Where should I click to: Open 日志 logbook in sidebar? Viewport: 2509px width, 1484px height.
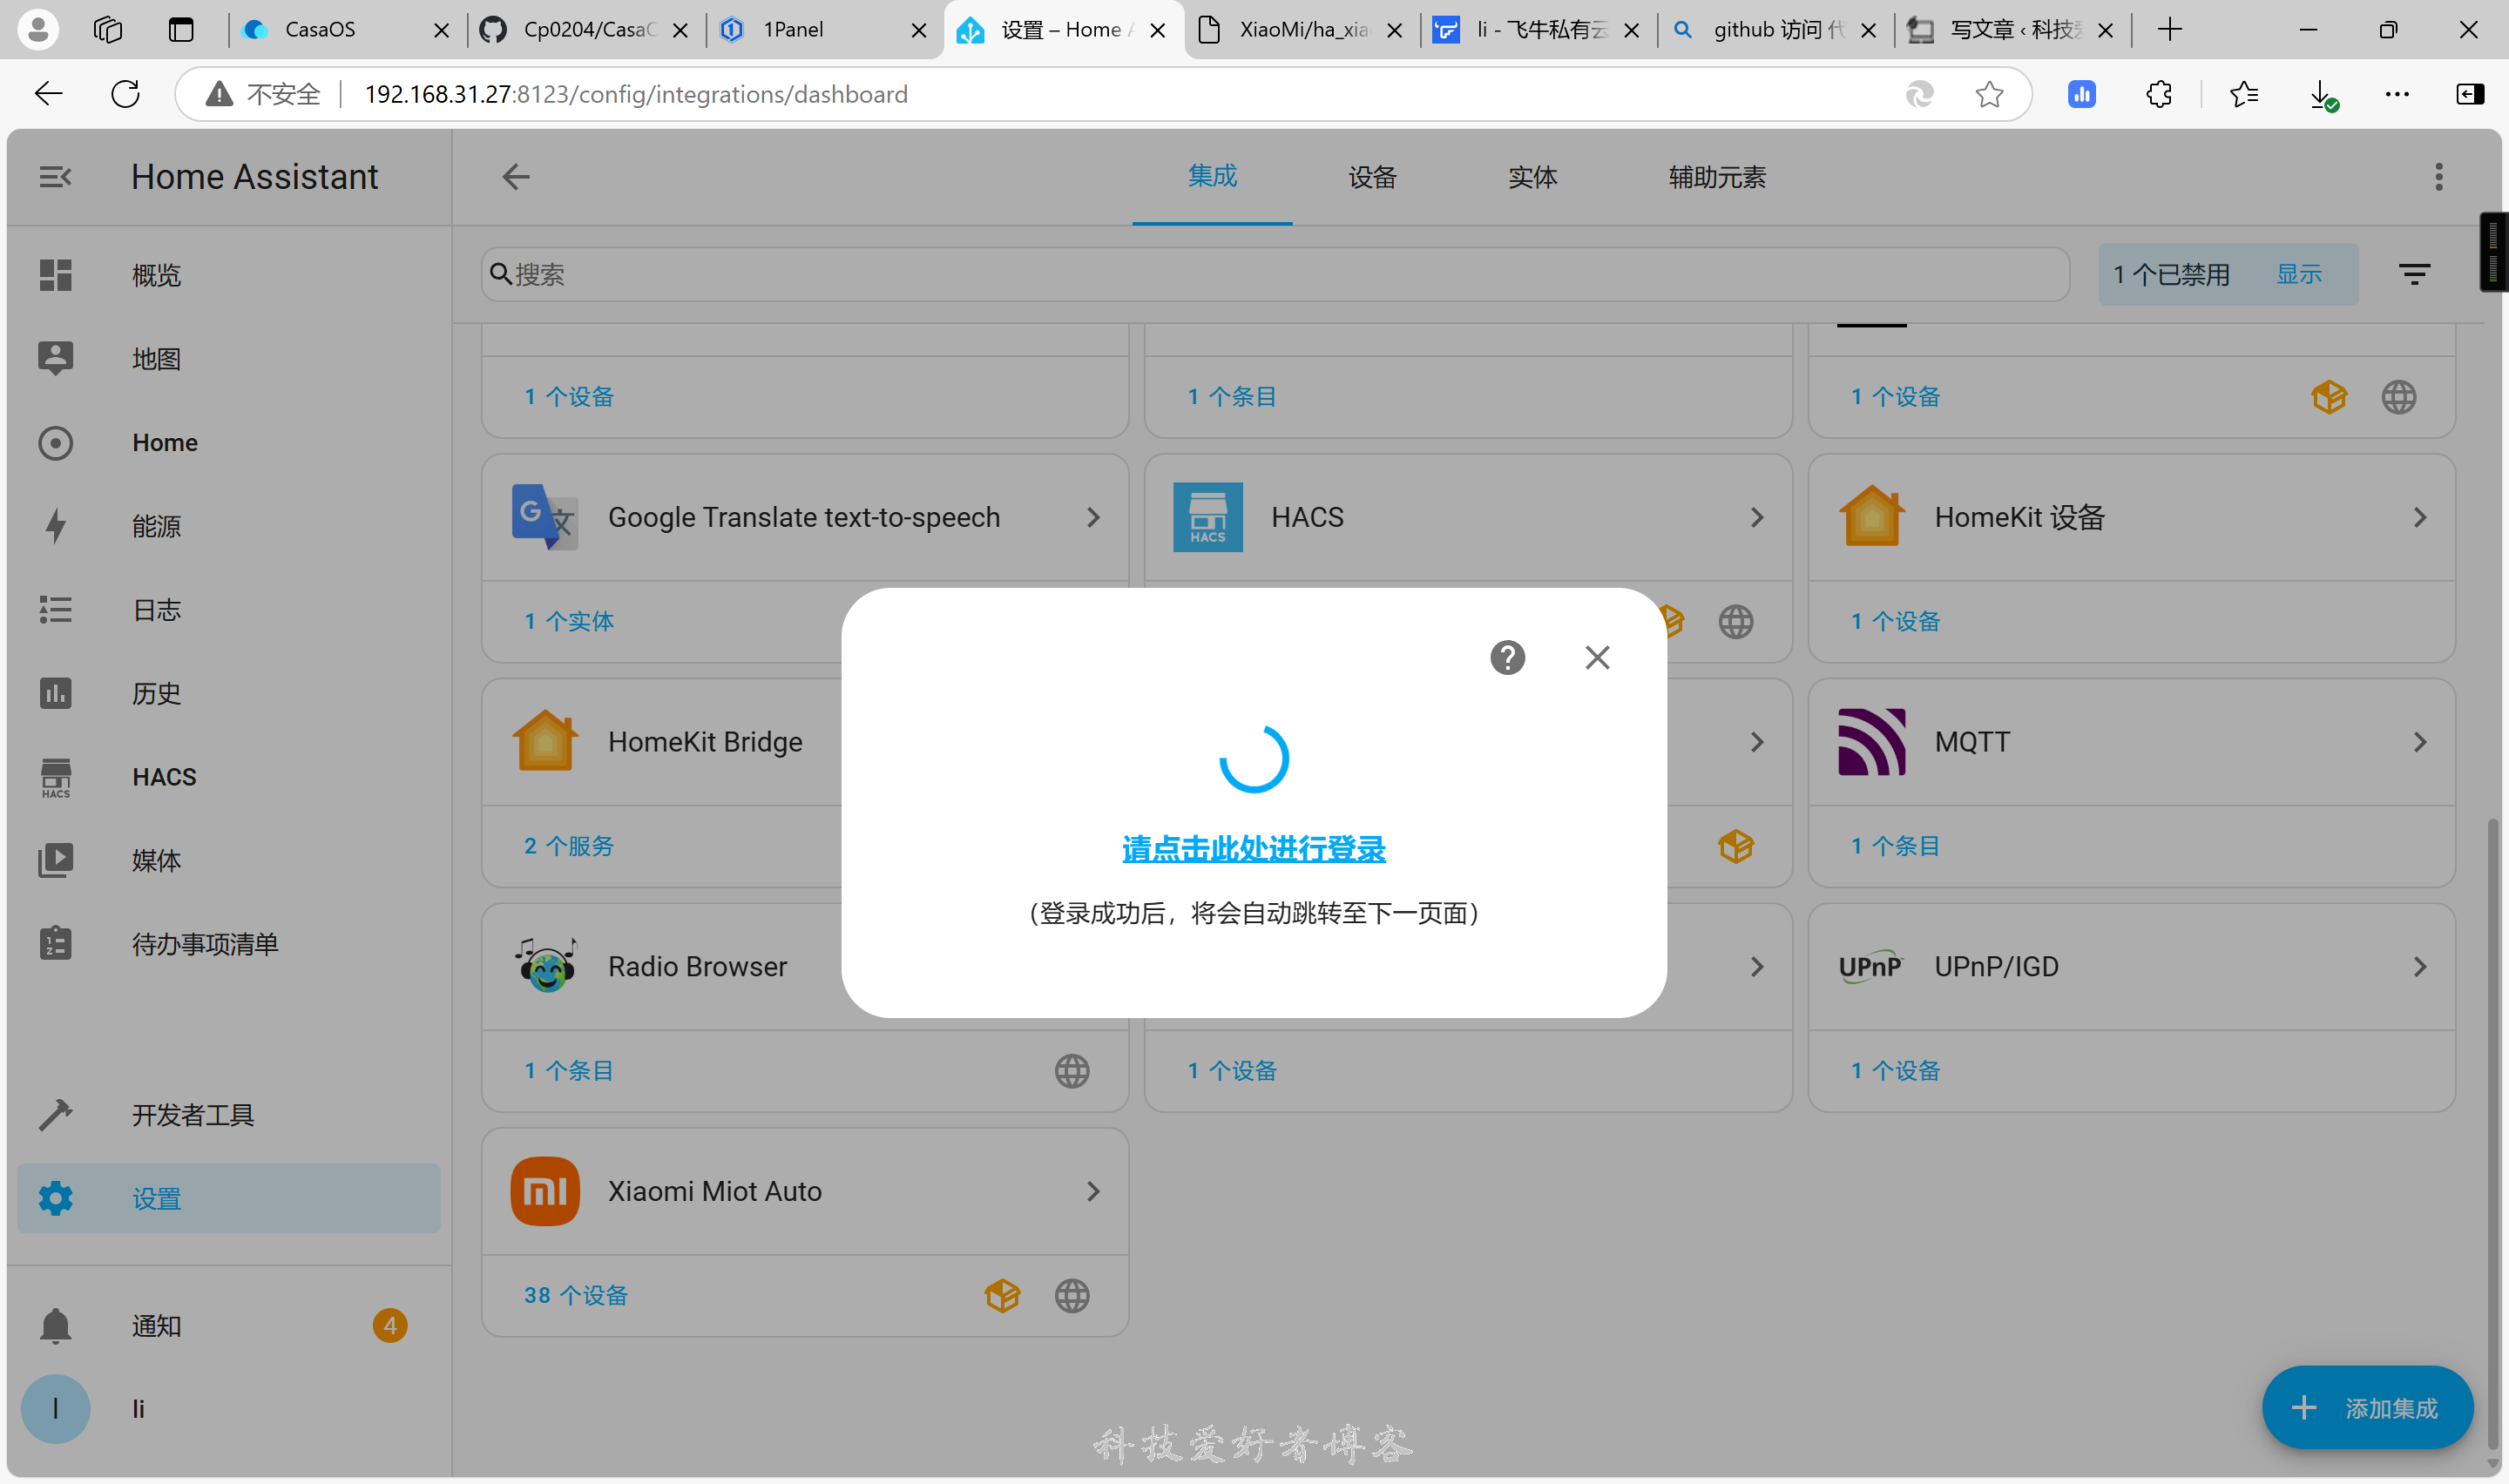[229, 609]
